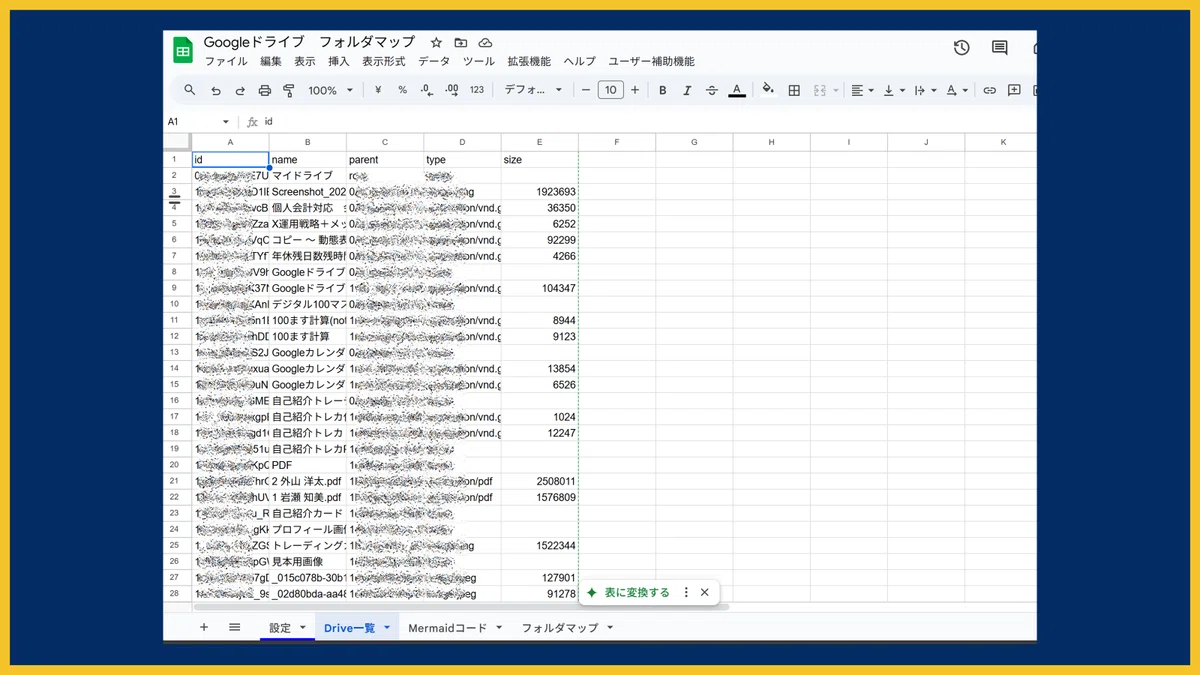Select cell with size 1923693
The image size is (1200, 675).
pos(540,191)
